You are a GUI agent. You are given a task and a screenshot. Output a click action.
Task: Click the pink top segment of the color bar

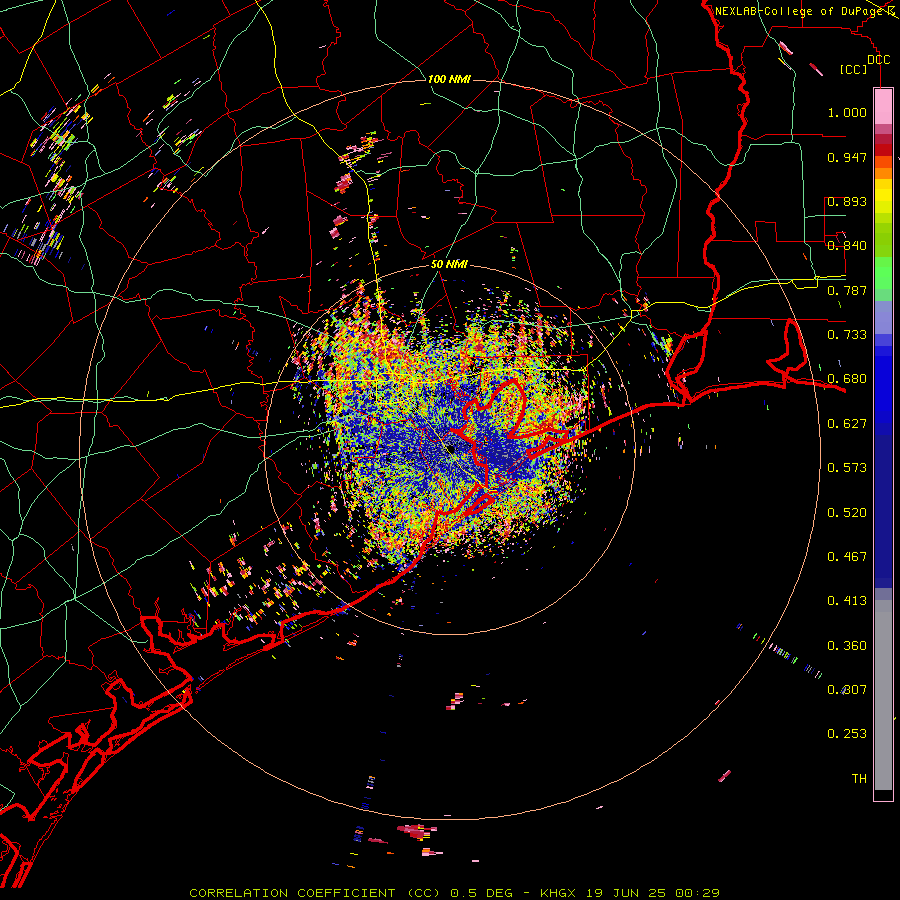[x=883, y=107]
